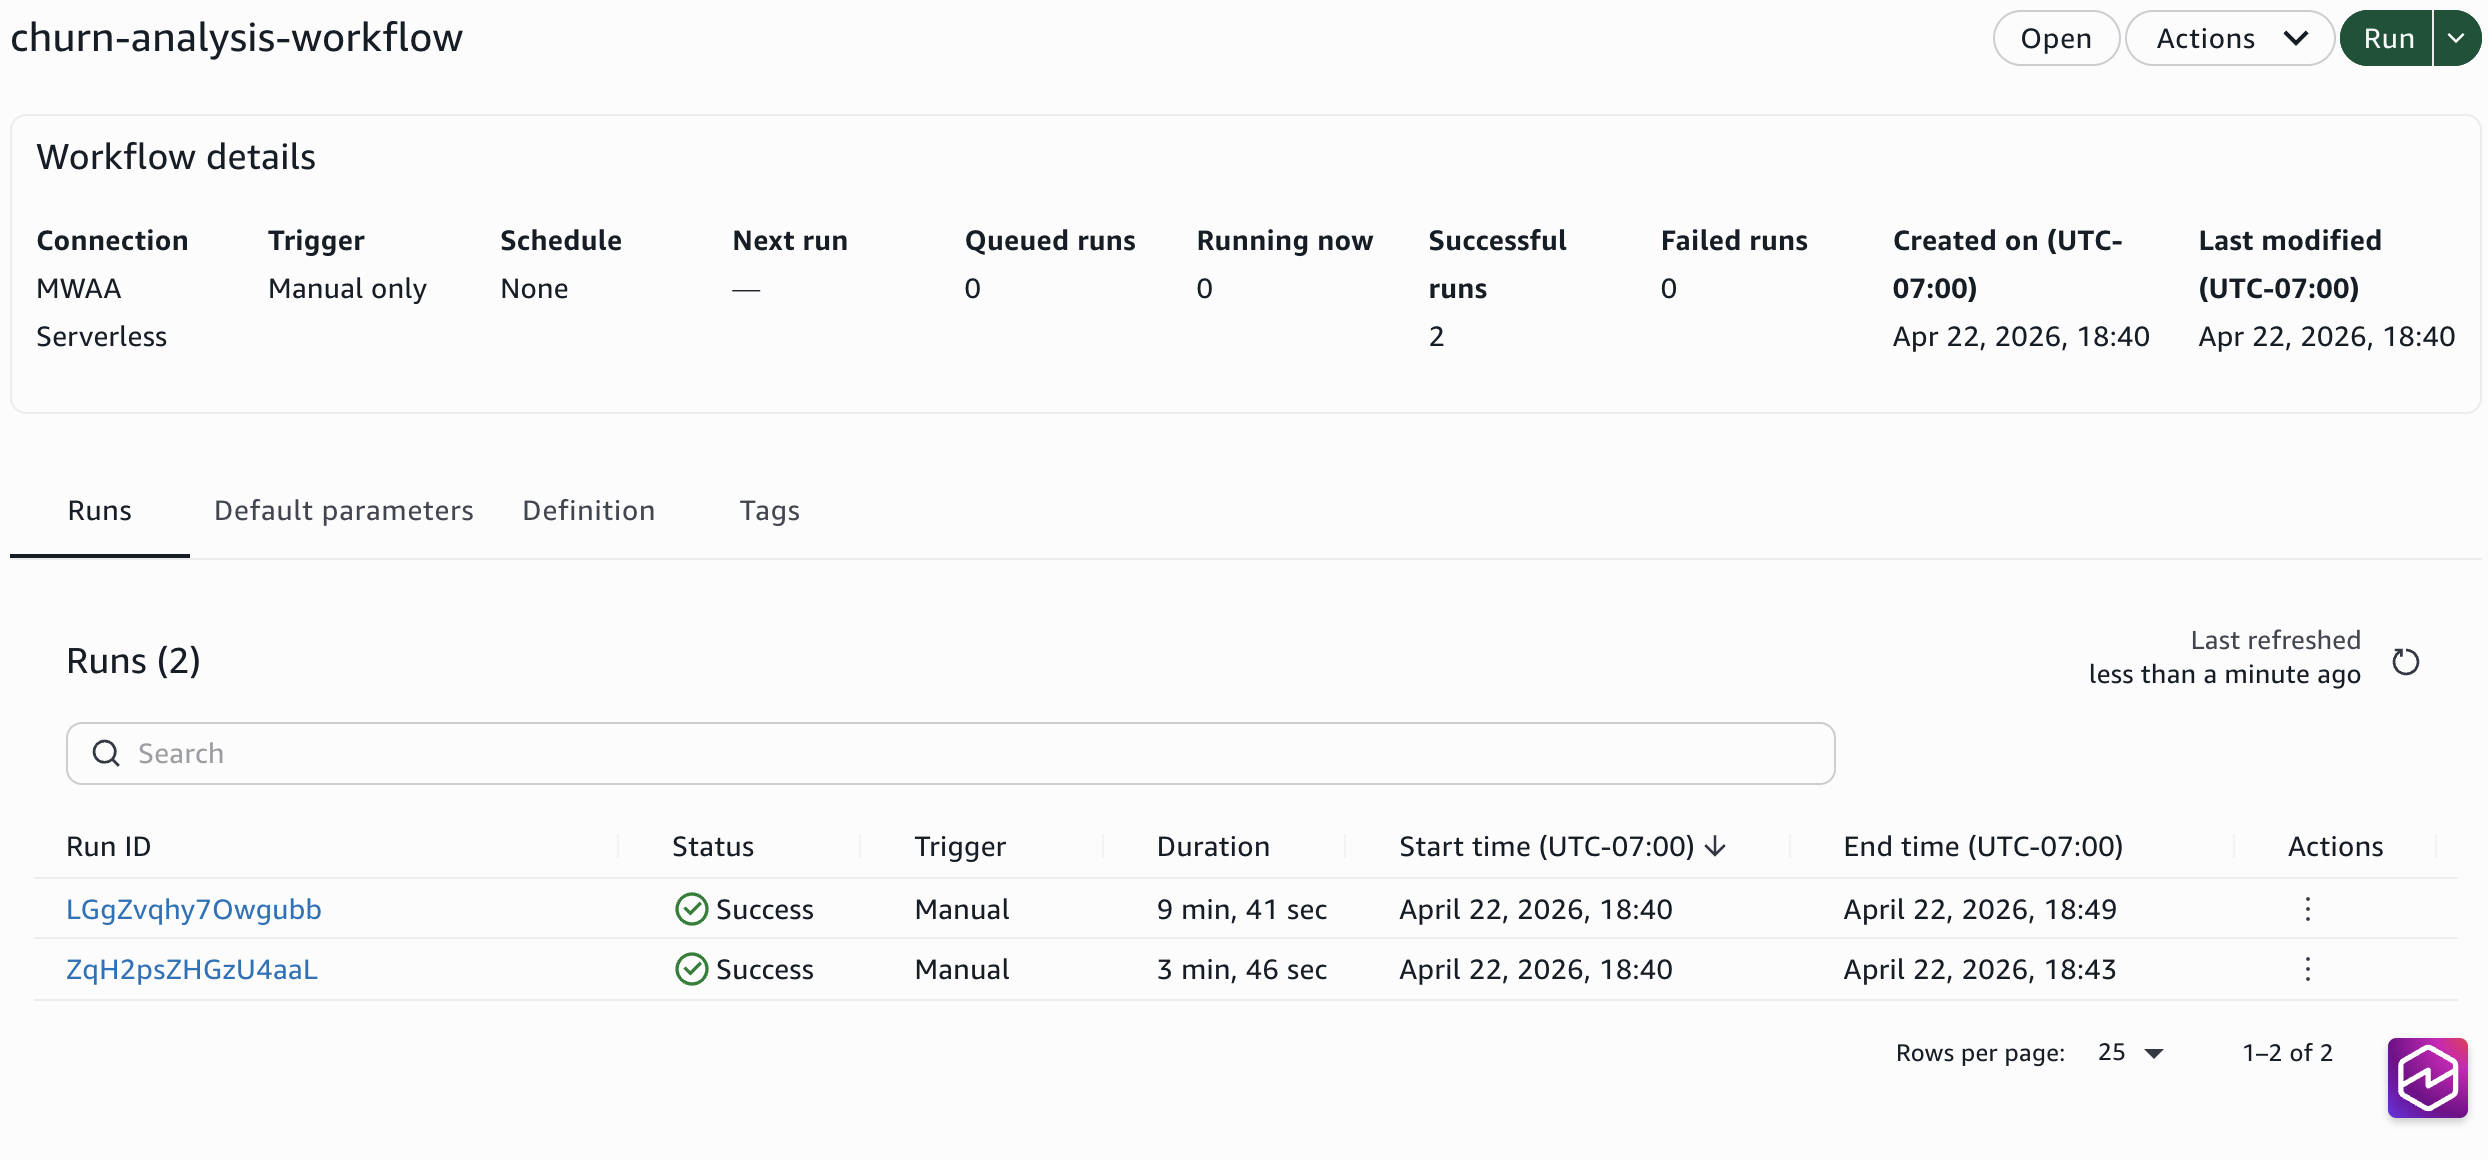
Task: Click end time 'April 22, 2026, 18:49'
Action: pyautogui.click(x=1979, y=909)
